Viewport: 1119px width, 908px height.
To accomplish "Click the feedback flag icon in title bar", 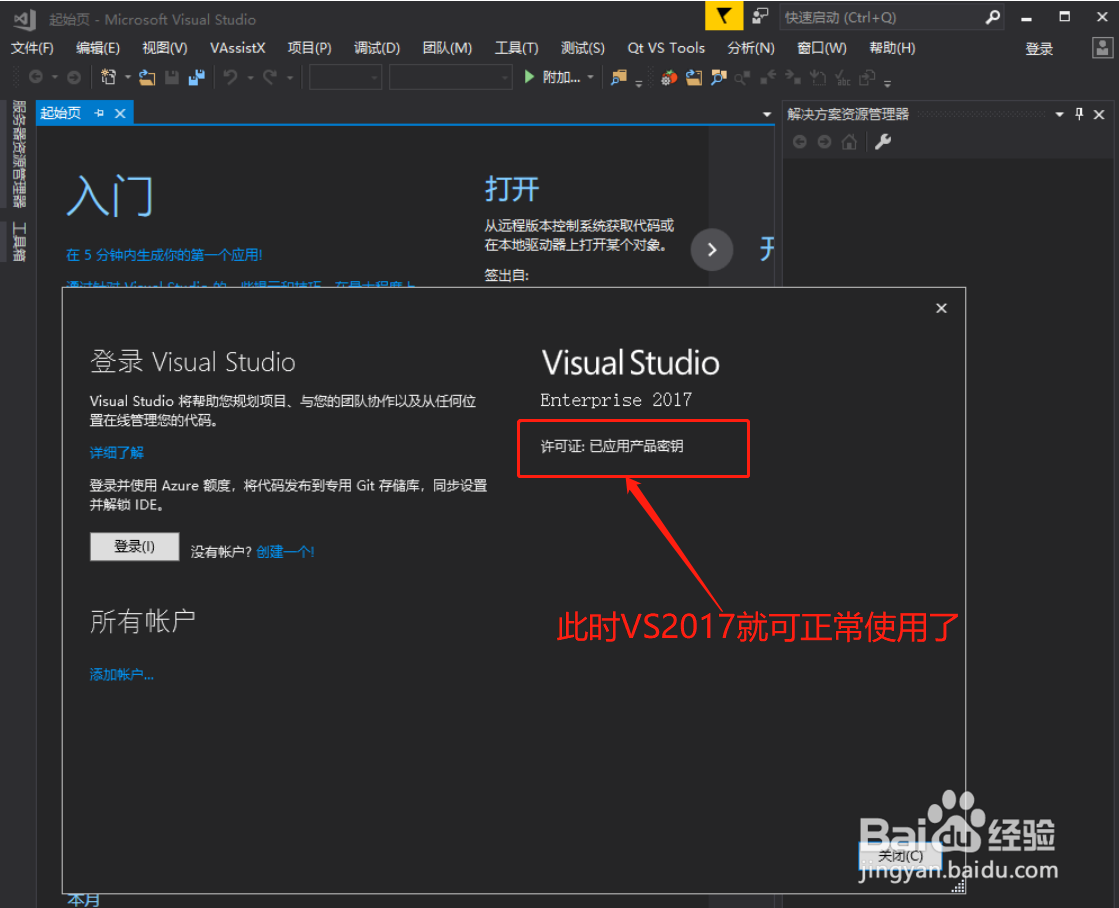I will (724, 16).
